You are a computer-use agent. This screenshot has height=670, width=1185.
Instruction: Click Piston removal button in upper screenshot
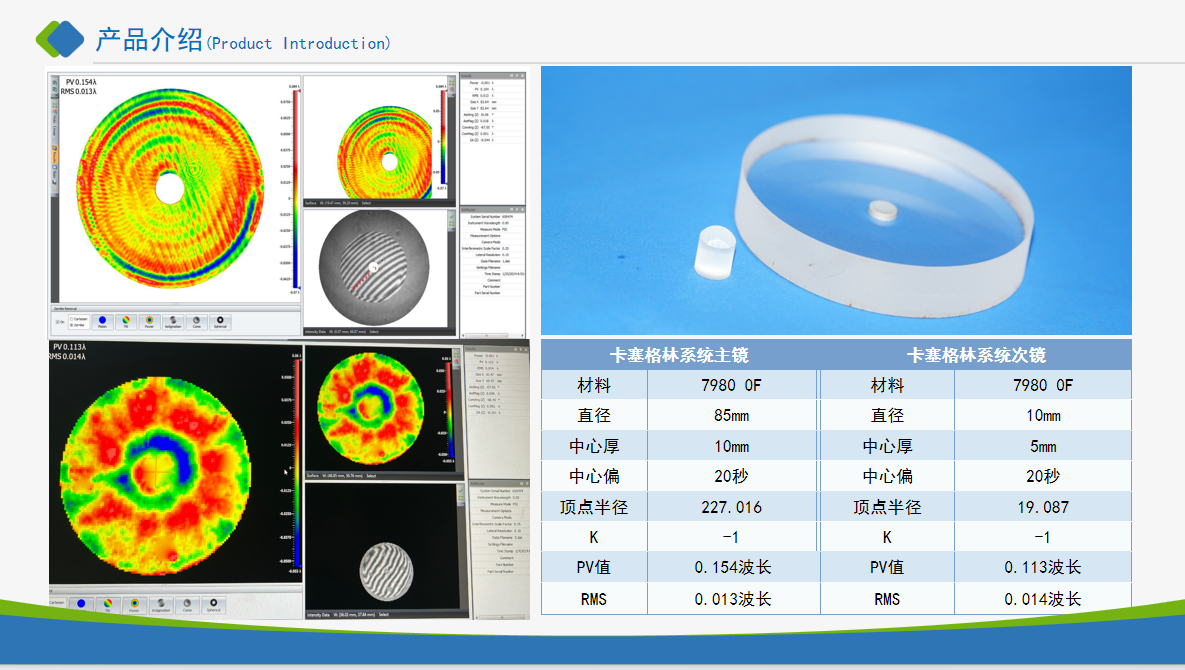[x=103, y=322]
